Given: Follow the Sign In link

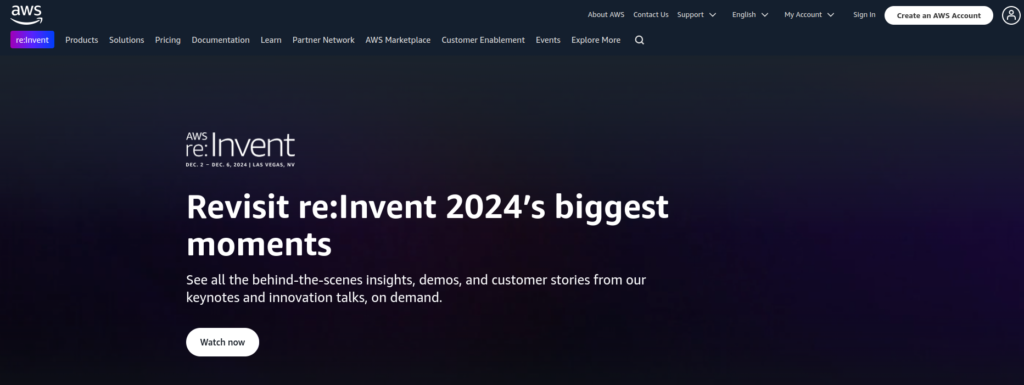Looking at the screenshot, I should (x=864, y=14).
